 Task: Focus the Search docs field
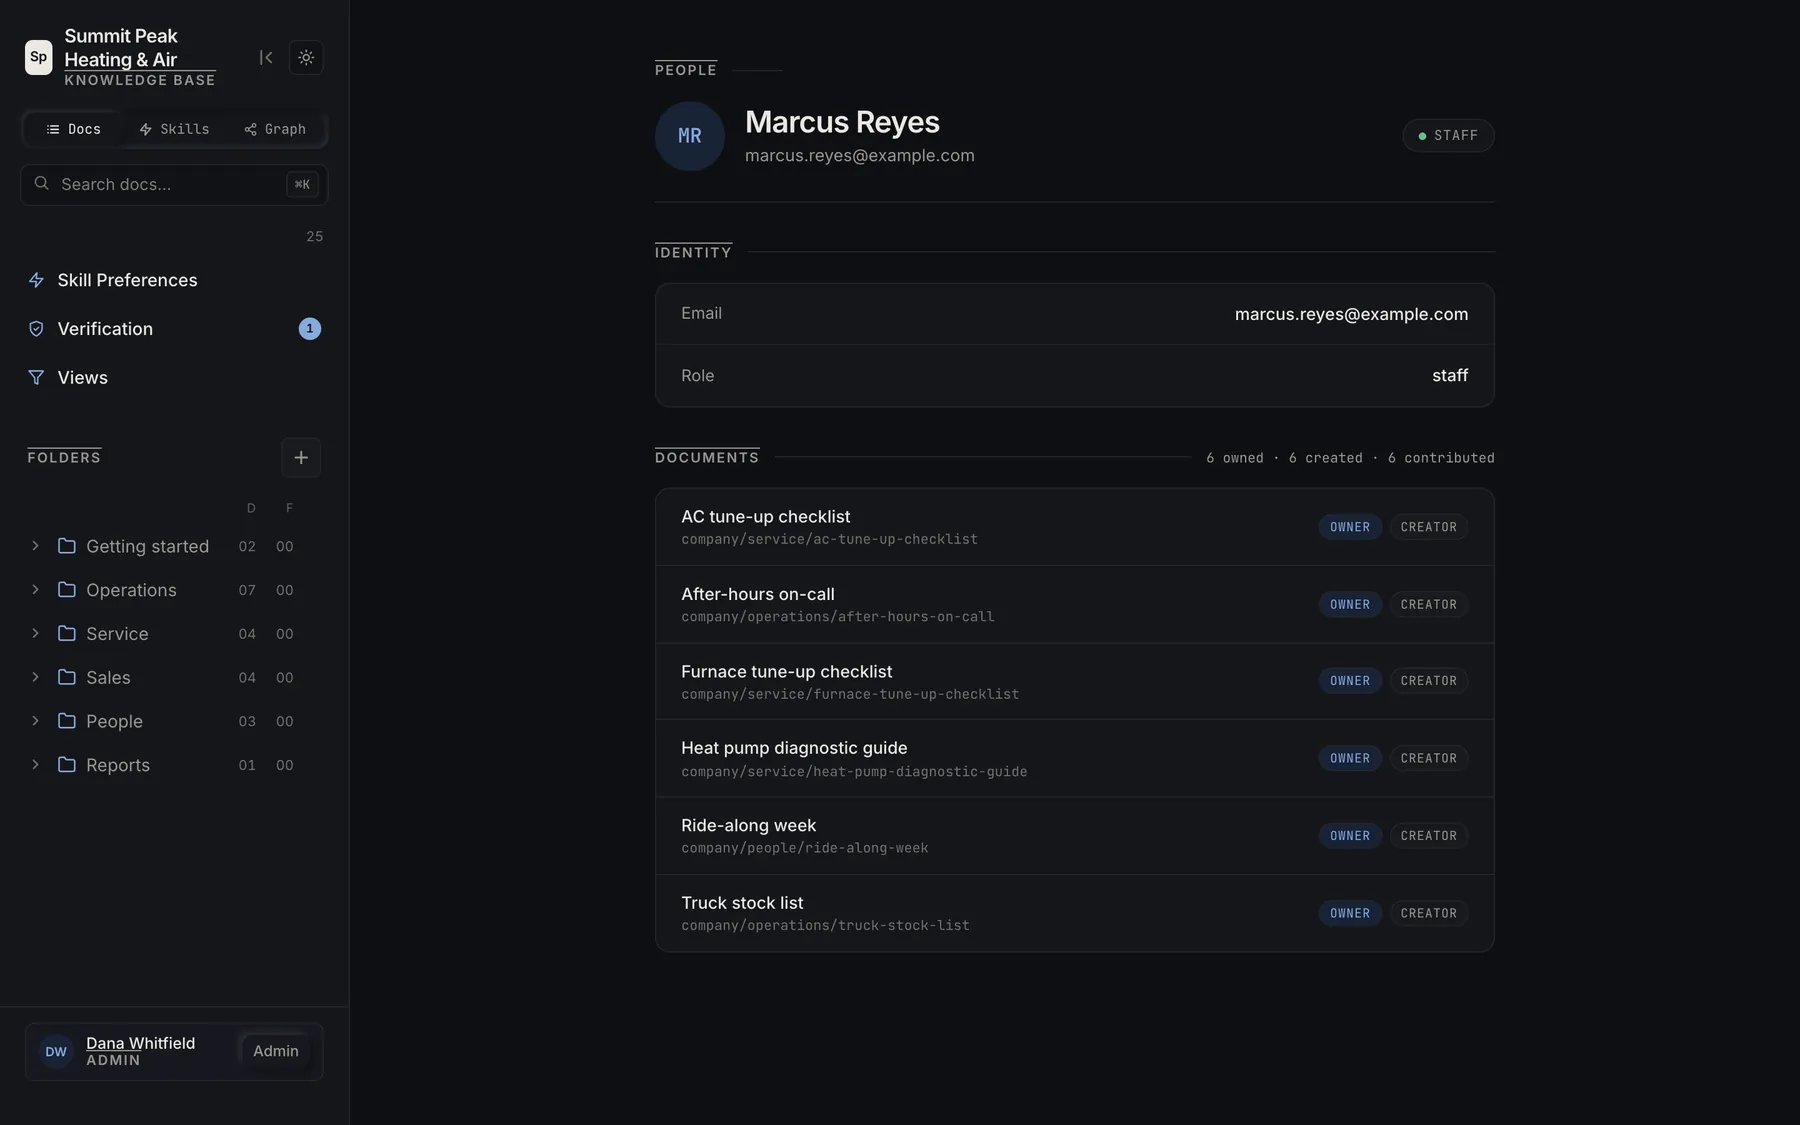pos(174,184)
